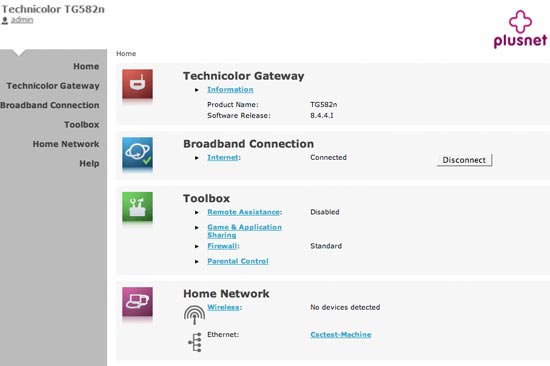Expand the arrow beside the Information link

[x=197, y=90]
